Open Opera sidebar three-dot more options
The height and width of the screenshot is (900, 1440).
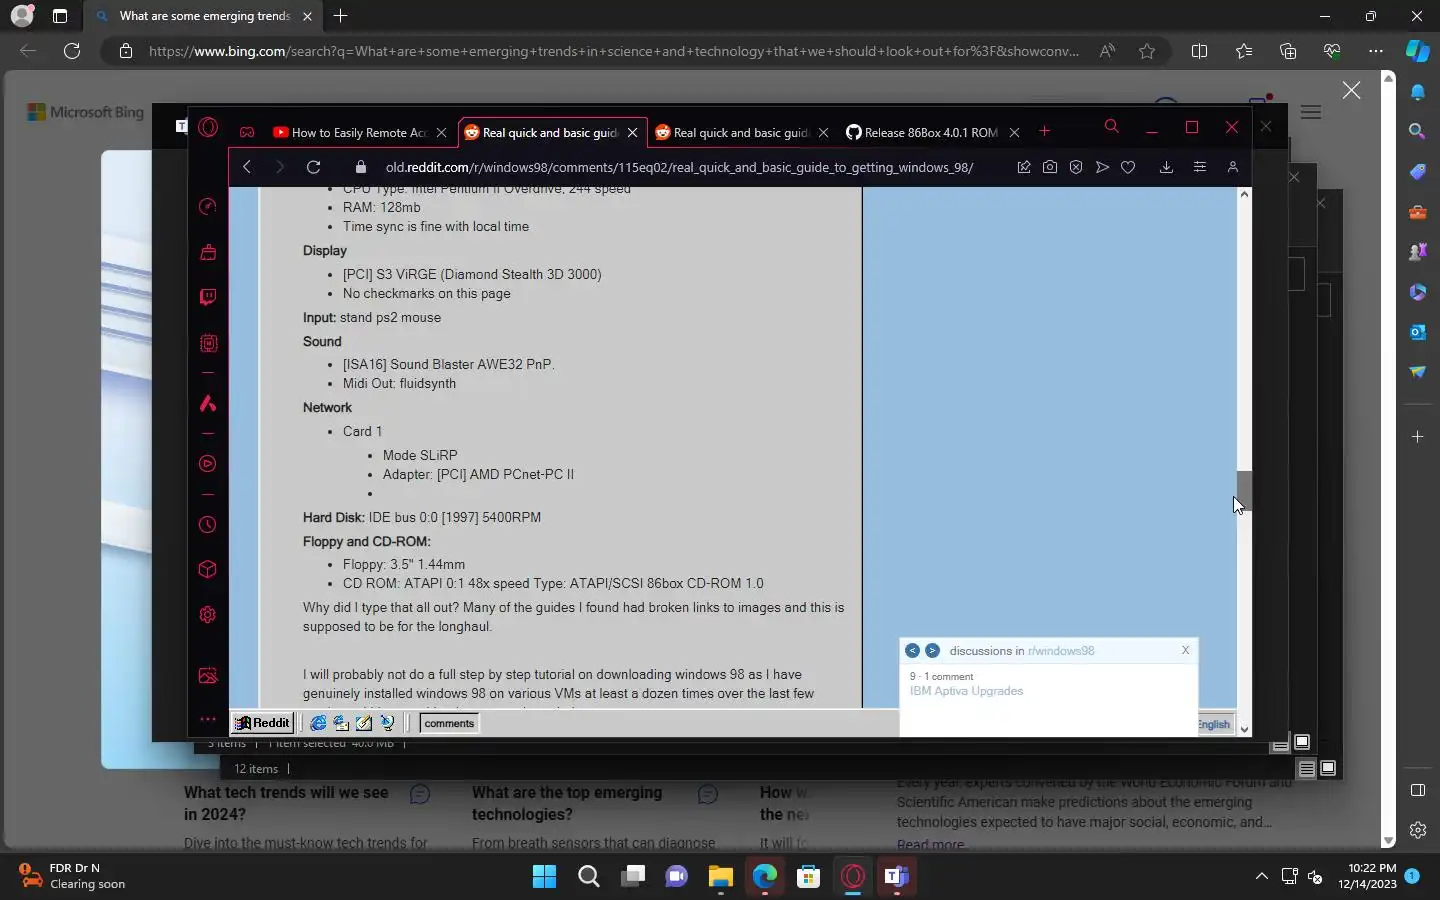pos(208,719)
